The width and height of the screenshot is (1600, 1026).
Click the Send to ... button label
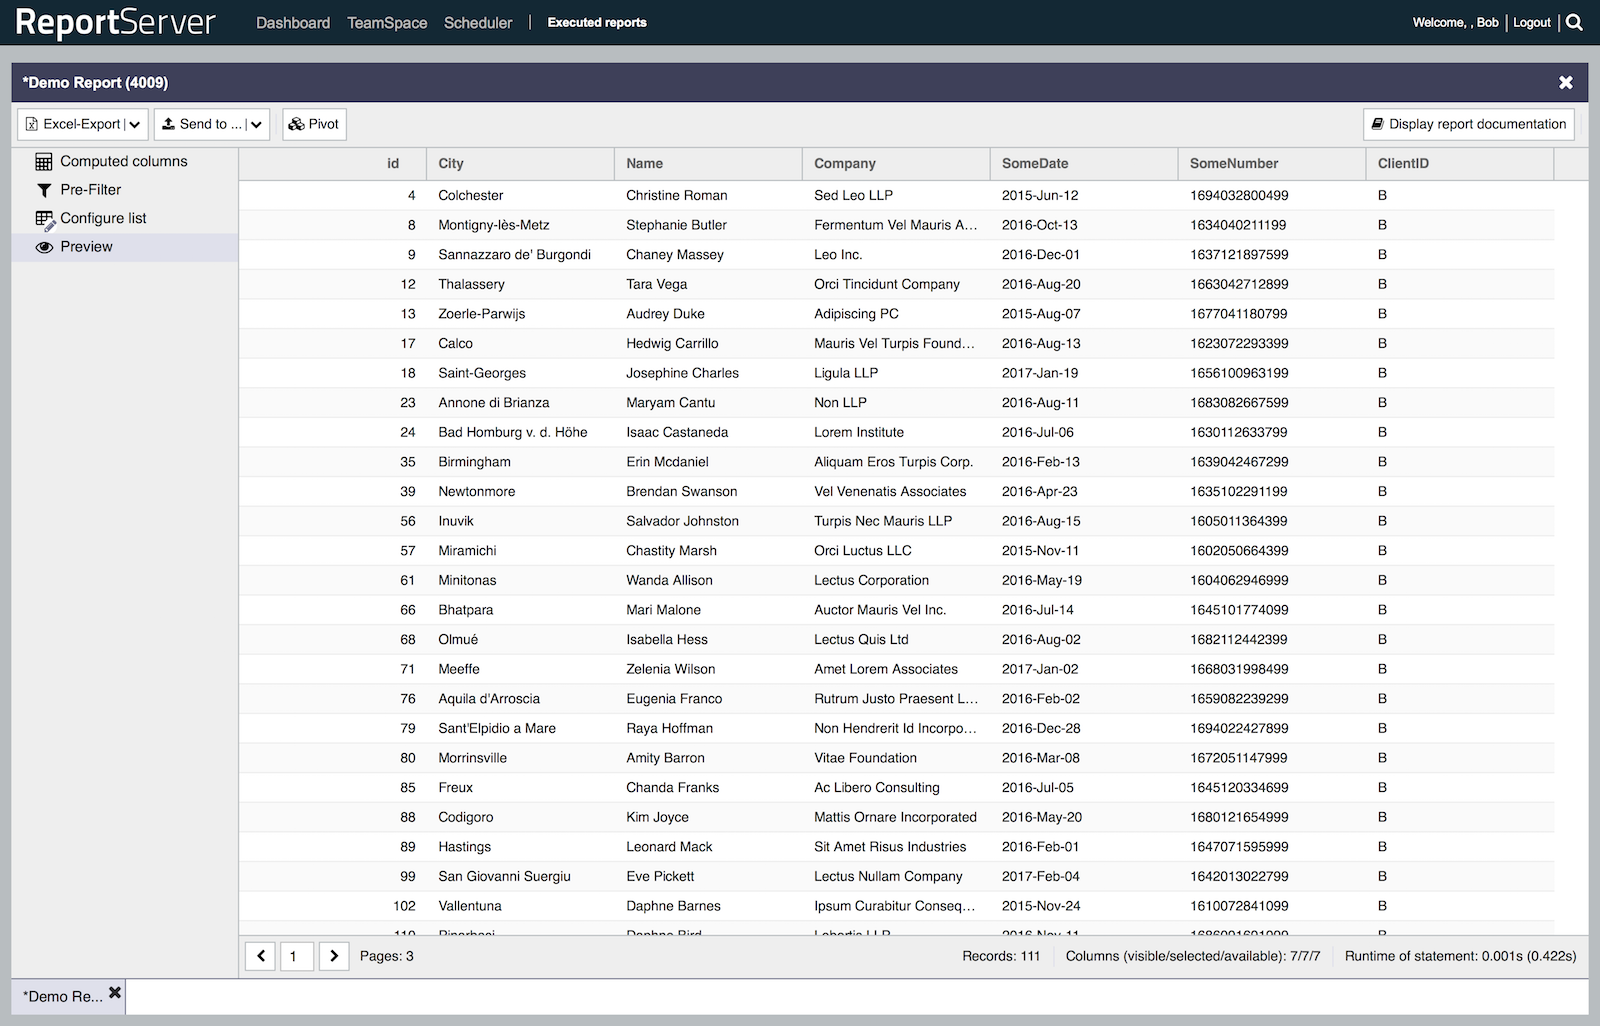click(211, 124)
